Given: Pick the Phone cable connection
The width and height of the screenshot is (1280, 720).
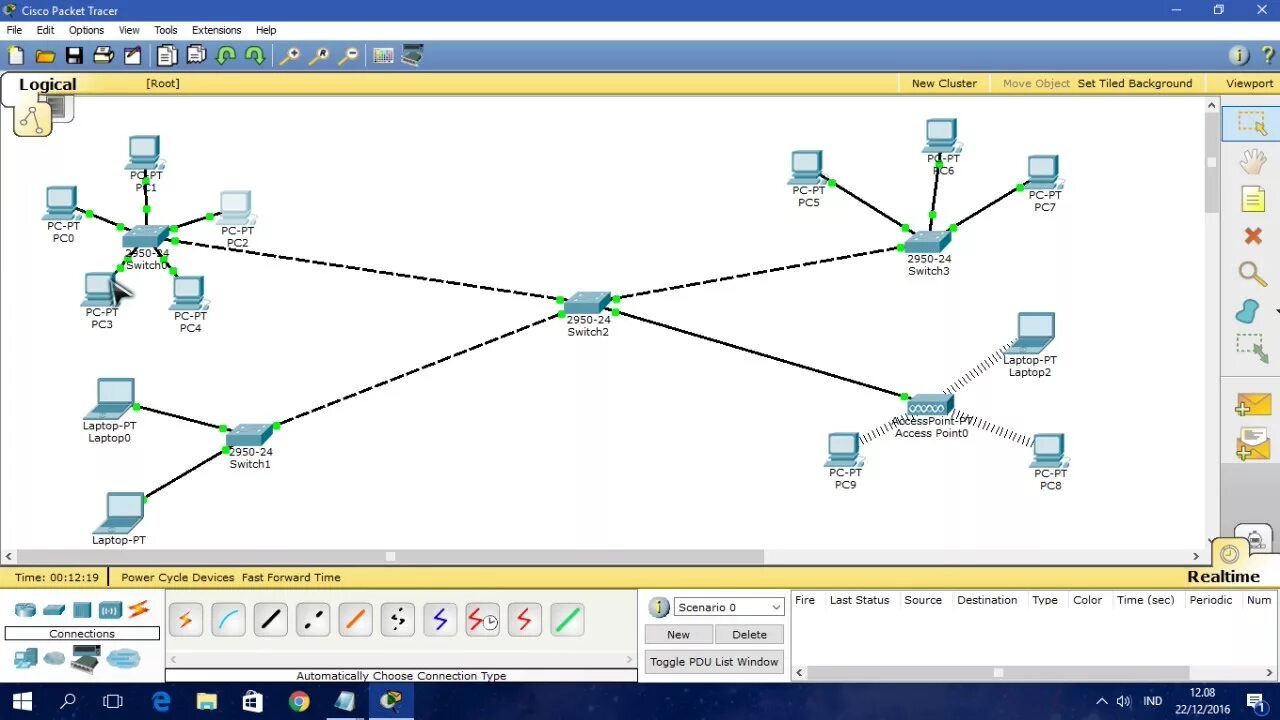Looking at the screenshot, I should 398,620.
